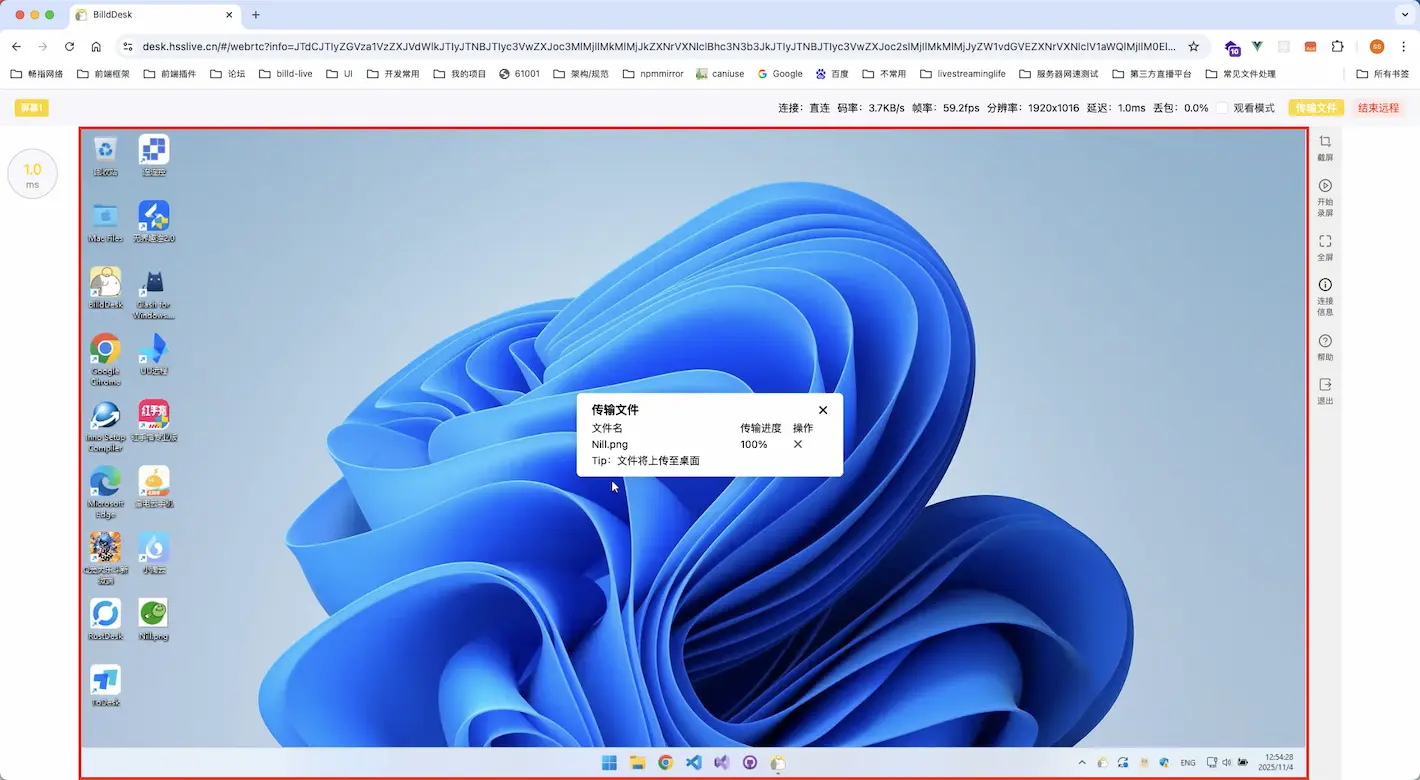The height and width of the screenshot is (780, 1420).
Task: Open the 帮助 help icon
Action: tap(1325, 342)
